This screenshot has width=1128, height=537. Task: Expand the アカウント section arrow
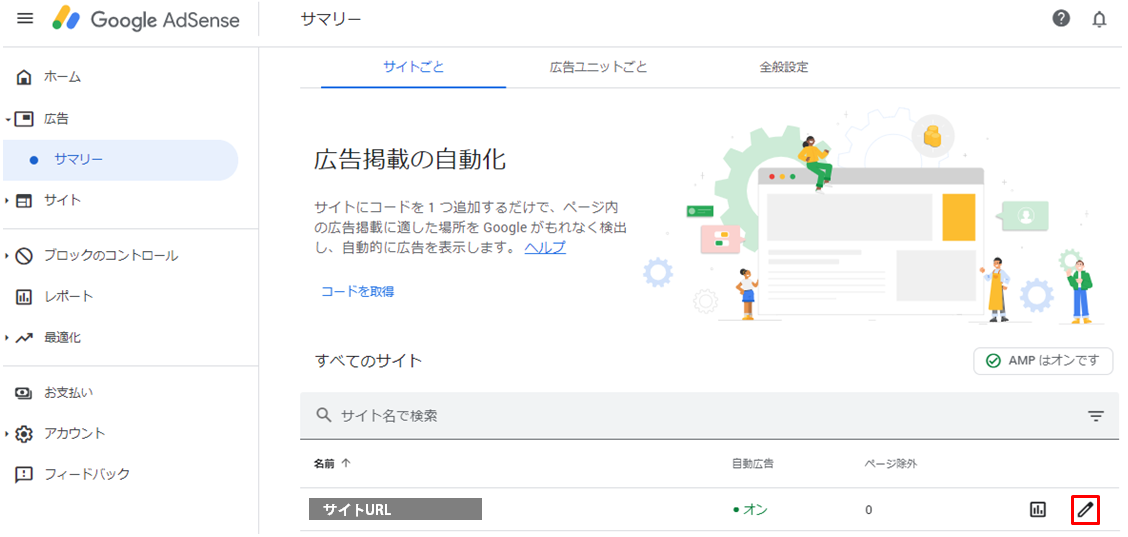(x=7, y=434)
